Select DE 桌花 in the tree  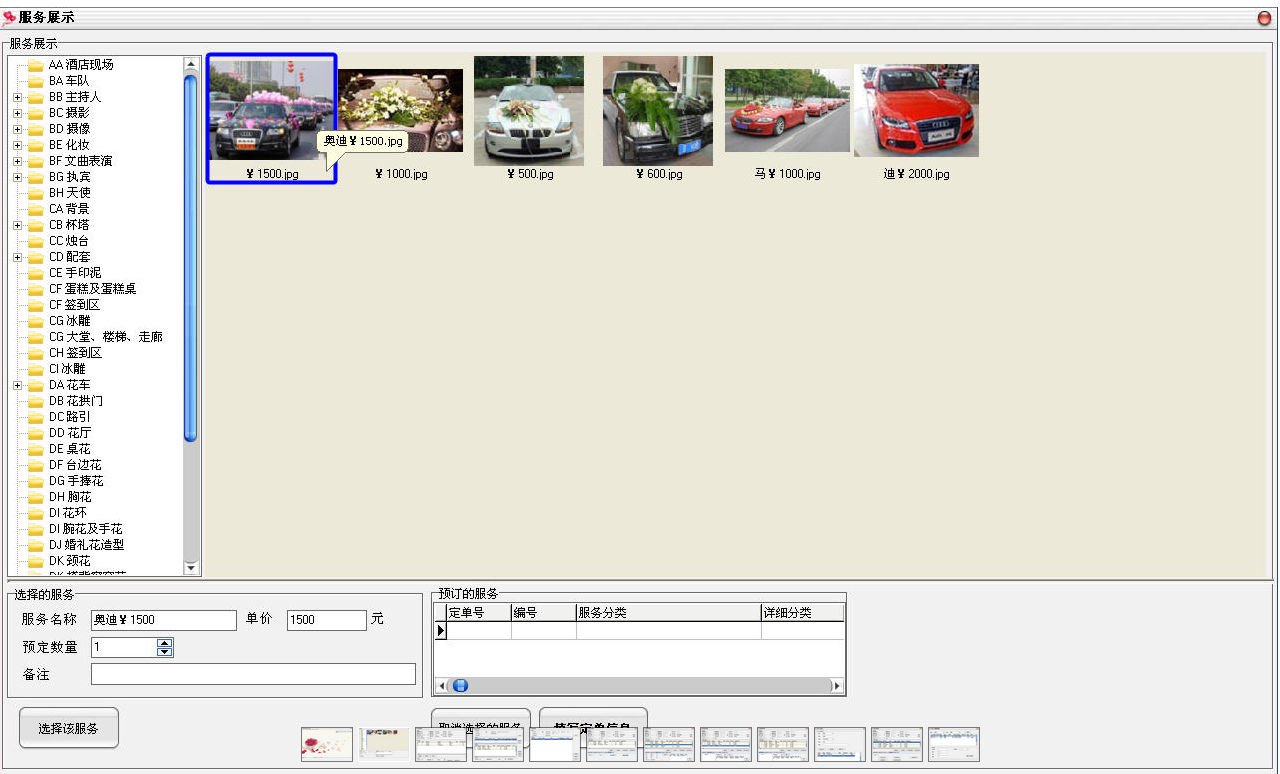tap(69, 449)
